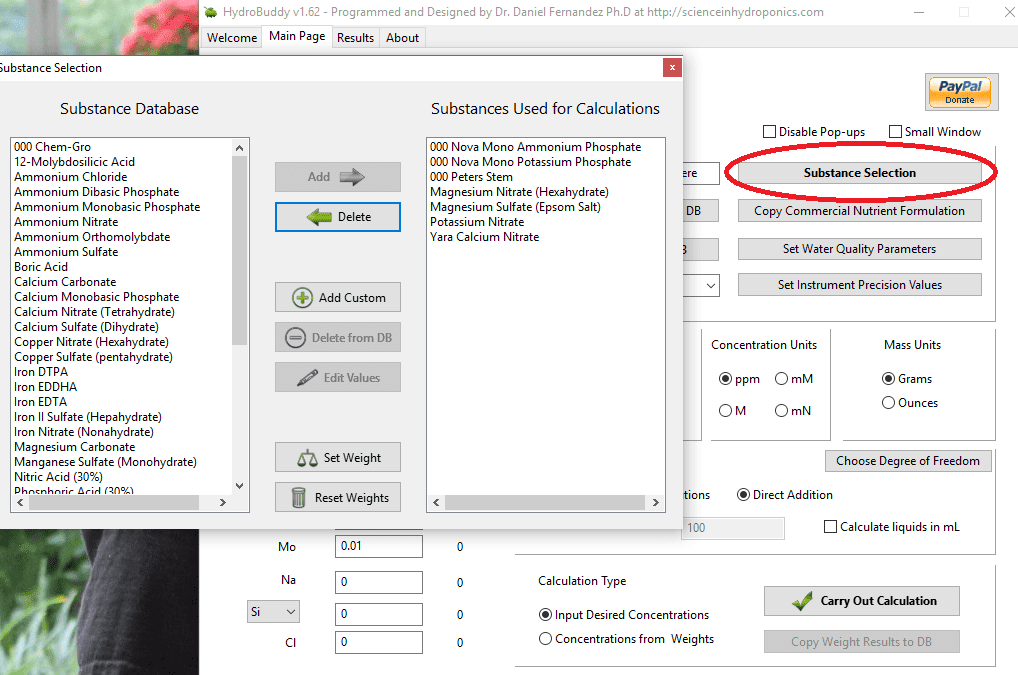Click the Add Custom plus icon
Screen dimensions: 1018x675
tap(302, 298)
